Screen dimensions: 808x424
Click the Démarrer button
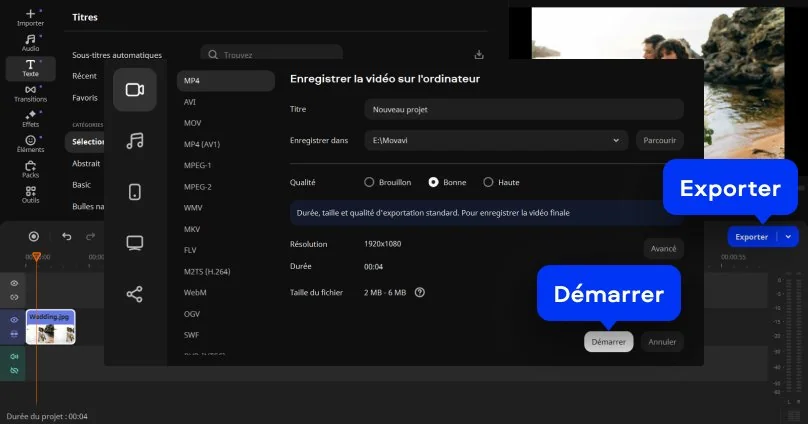[608, 342]
